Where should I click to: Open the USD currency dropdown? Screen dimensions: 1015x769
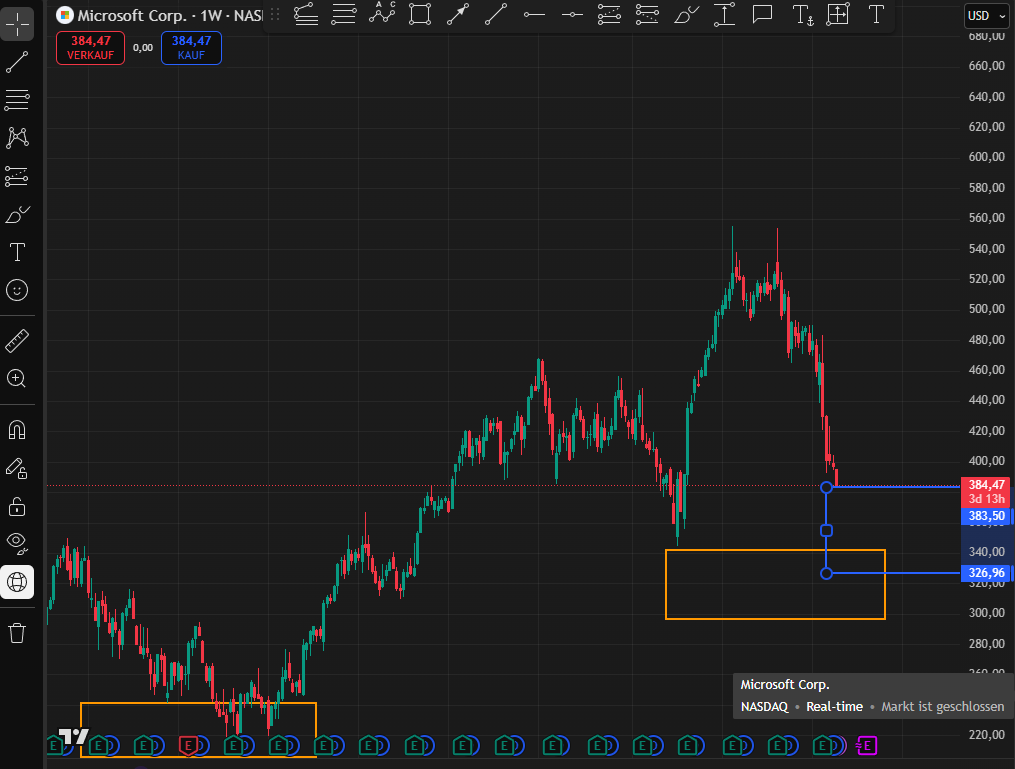click(987, 16)
